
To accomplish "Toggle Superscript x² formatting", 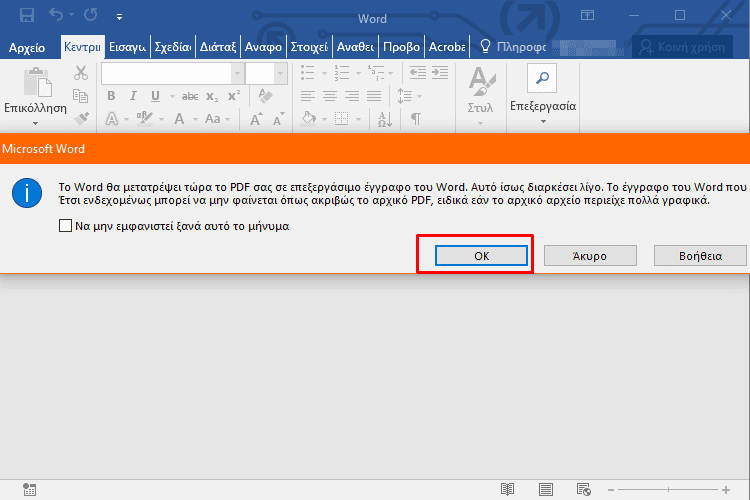I will point(233,96).
